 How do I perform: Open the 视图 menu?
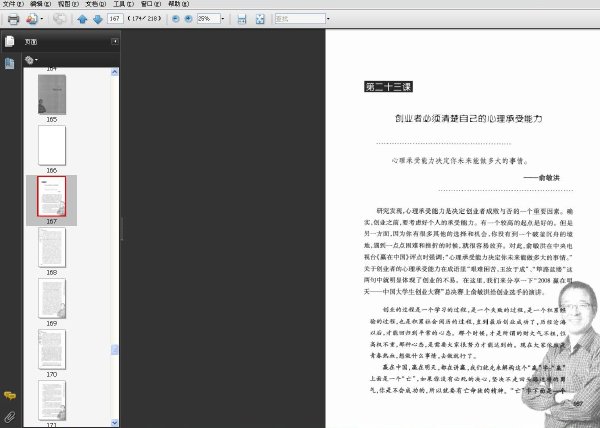pyautogui.click(x=68, y=4)
